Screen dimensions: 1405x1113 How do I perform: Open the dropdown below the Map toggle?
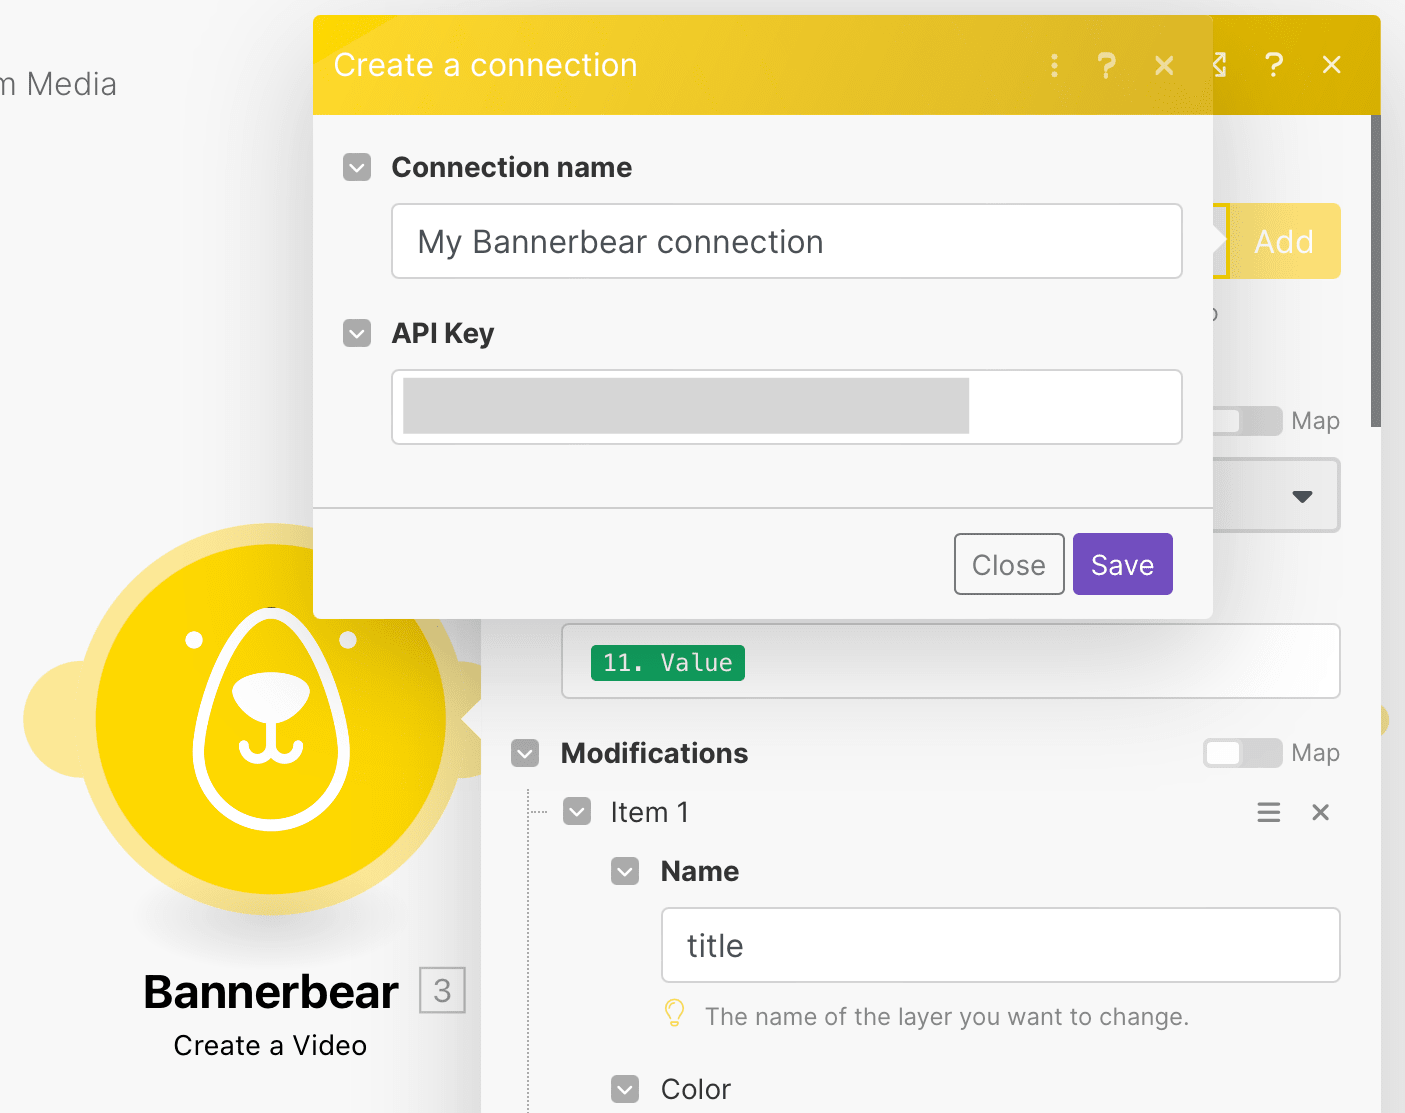1302,495
